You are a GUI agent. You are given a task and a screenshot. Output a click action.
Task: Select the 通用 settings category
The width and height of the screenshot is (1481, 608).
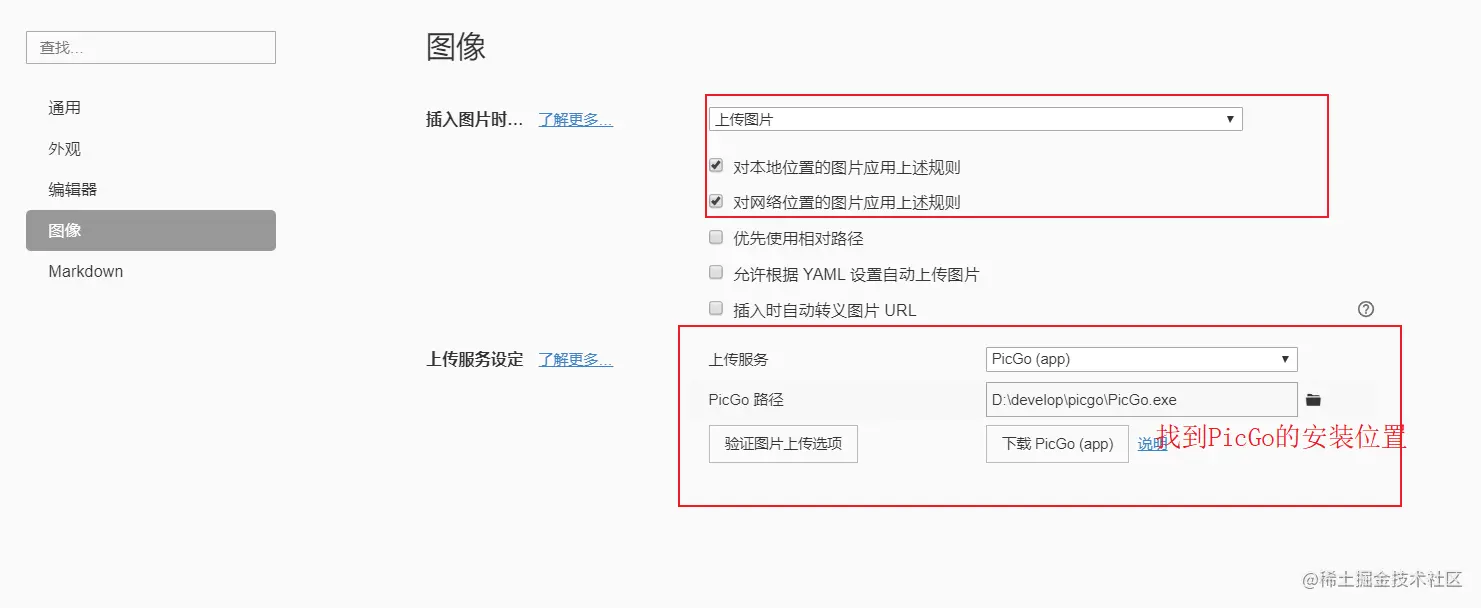151,108
